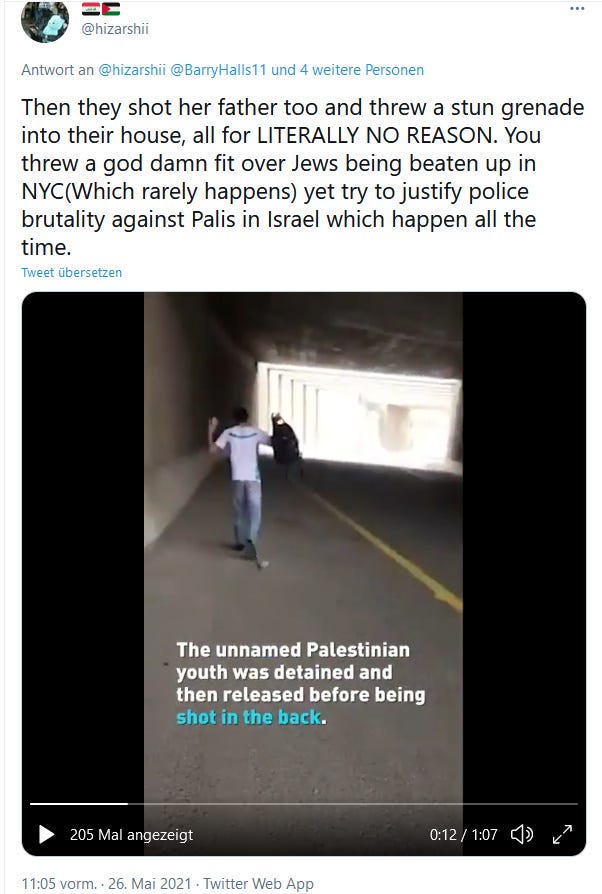Click the video caption text overlay
Image resolution: width=602 pixels, height=894 pixels.
[300, 683]
